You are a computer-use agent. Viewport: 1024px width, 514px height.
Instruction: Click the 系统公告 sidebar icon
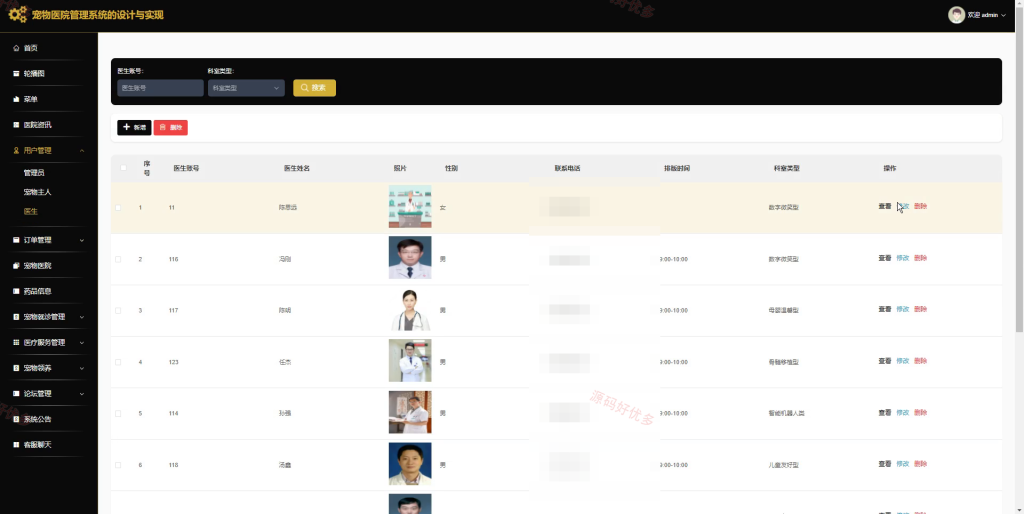pos(16,419)
